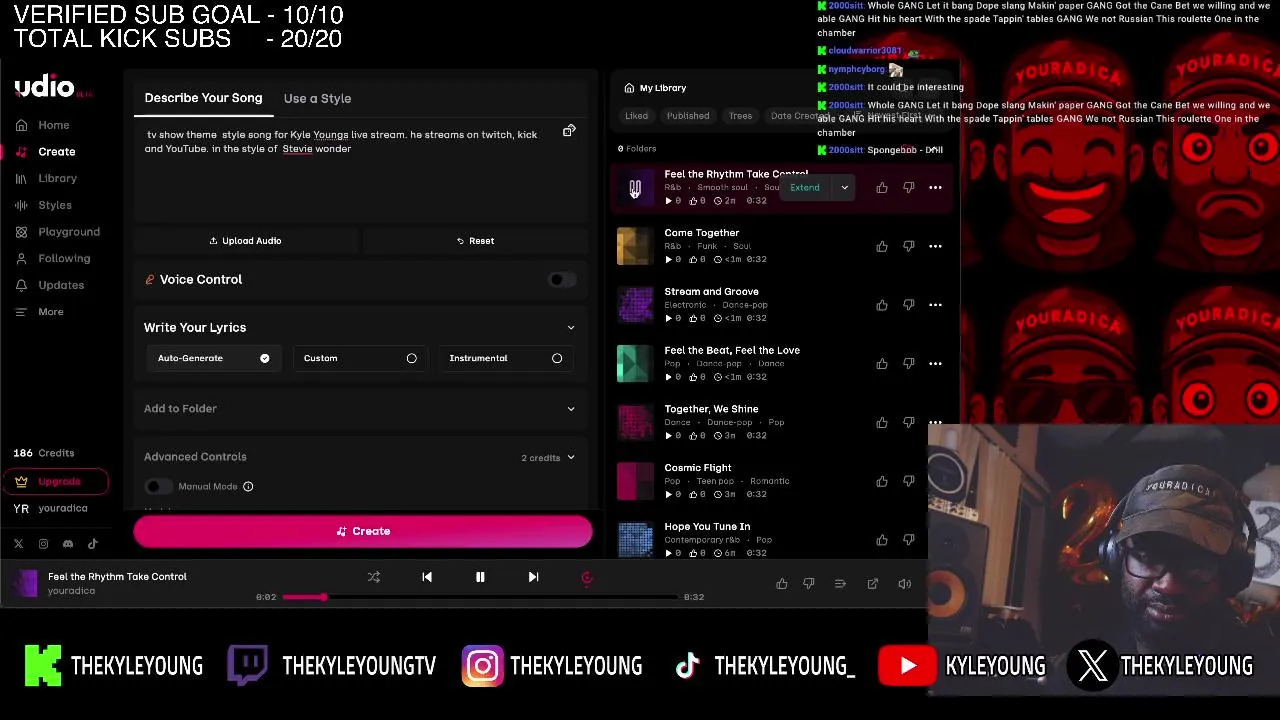The height and width of the screenshot is (720, 1280).
Task: Like the Come Together track
Action: [882, 246]
